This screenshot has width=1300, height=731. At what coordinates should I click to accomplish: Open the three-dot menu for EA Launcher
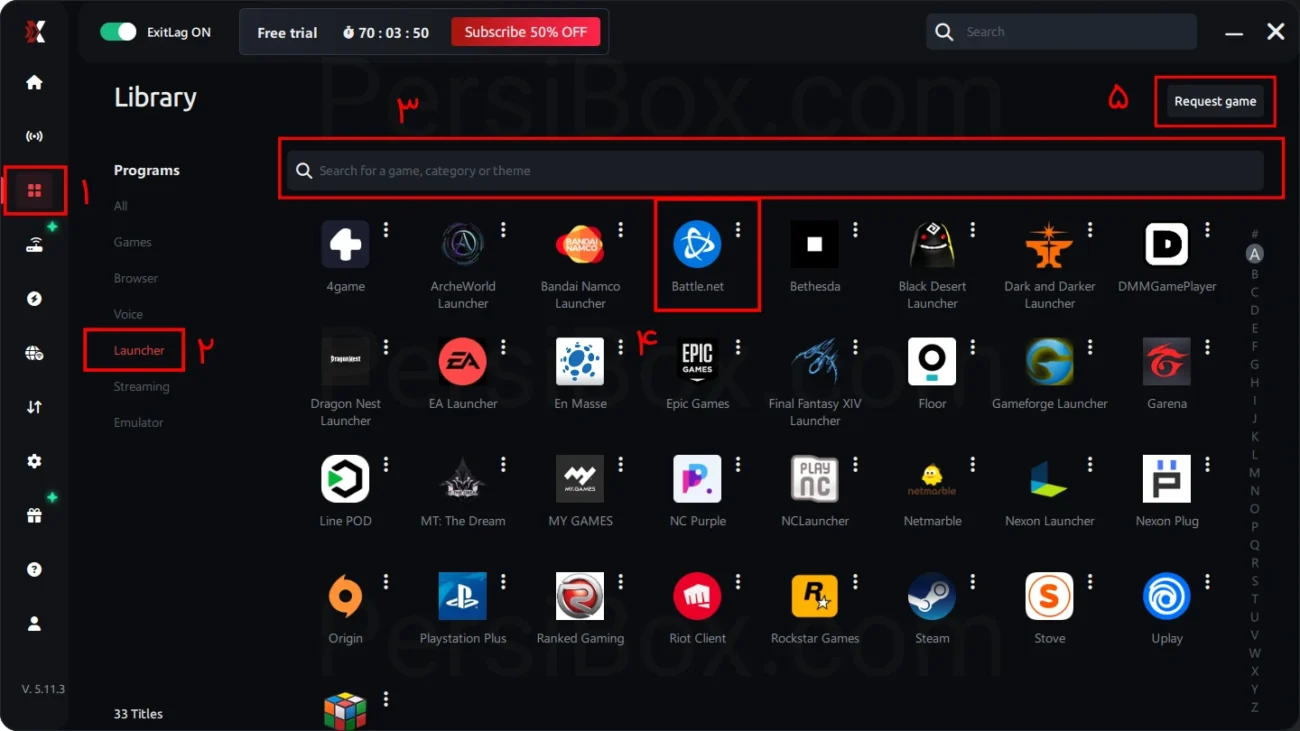point(503,347)
